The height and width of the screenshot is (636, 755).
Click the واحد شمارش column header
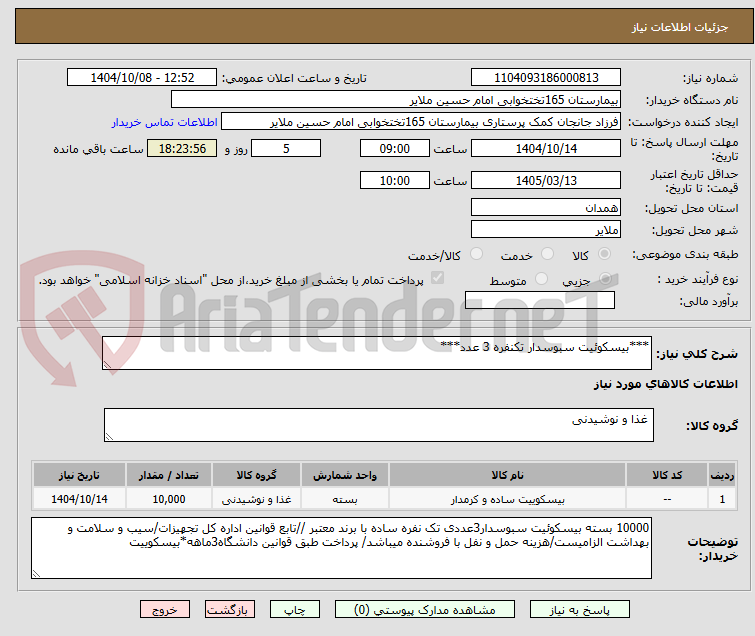point(345,475)
